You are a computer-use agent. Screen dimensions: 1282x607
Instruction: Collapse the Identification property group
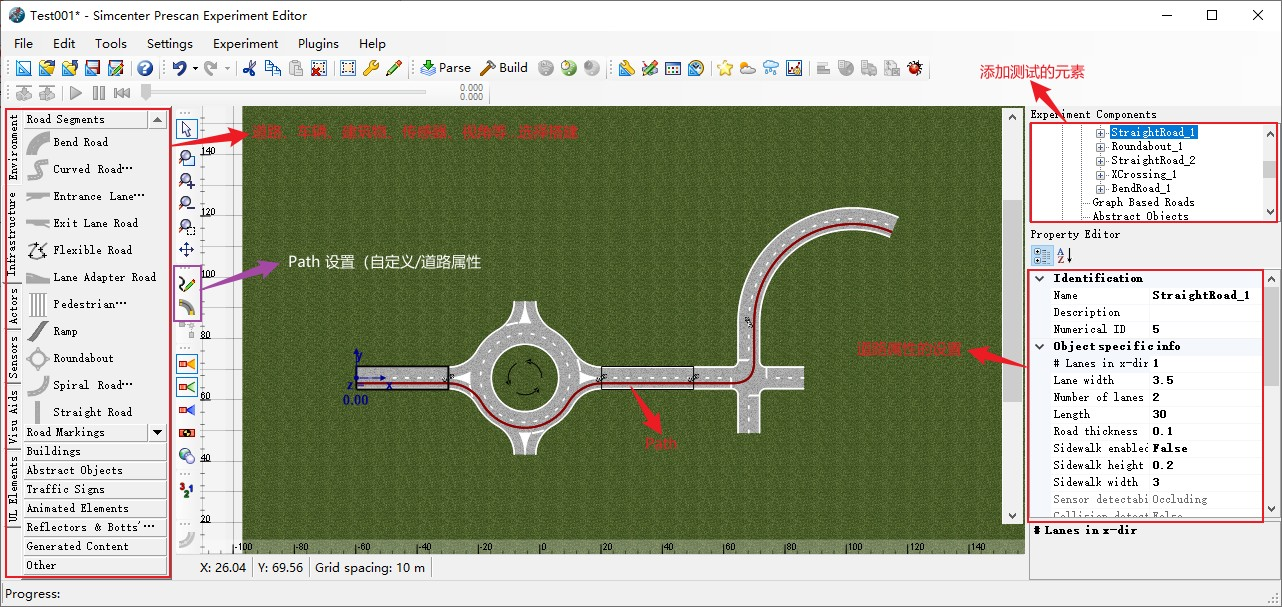(x=1040, y=278)
